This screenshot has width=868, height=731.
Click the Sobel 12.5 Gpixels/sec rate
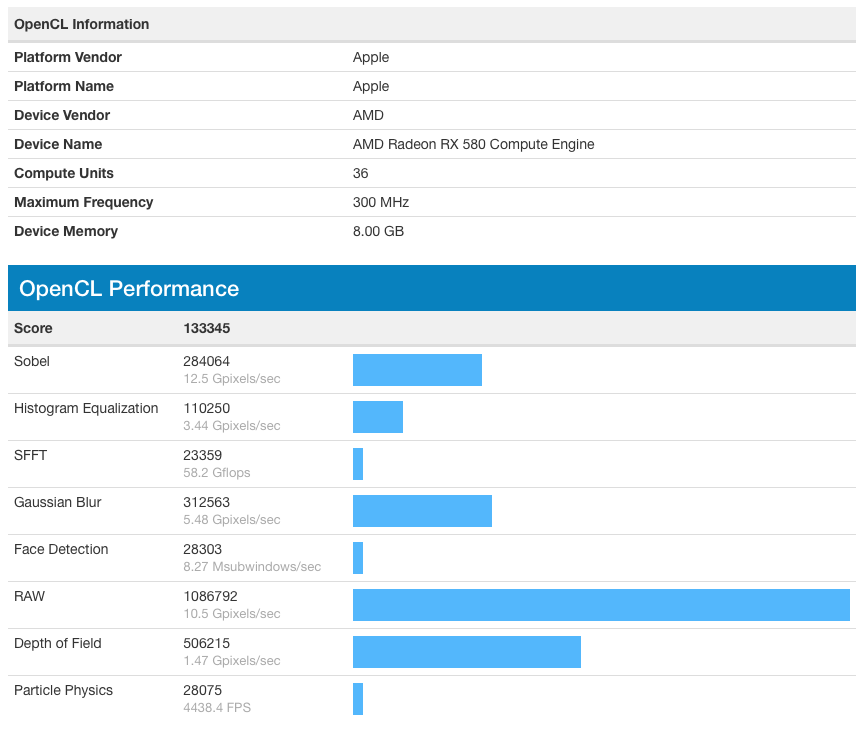pos(232,379)
